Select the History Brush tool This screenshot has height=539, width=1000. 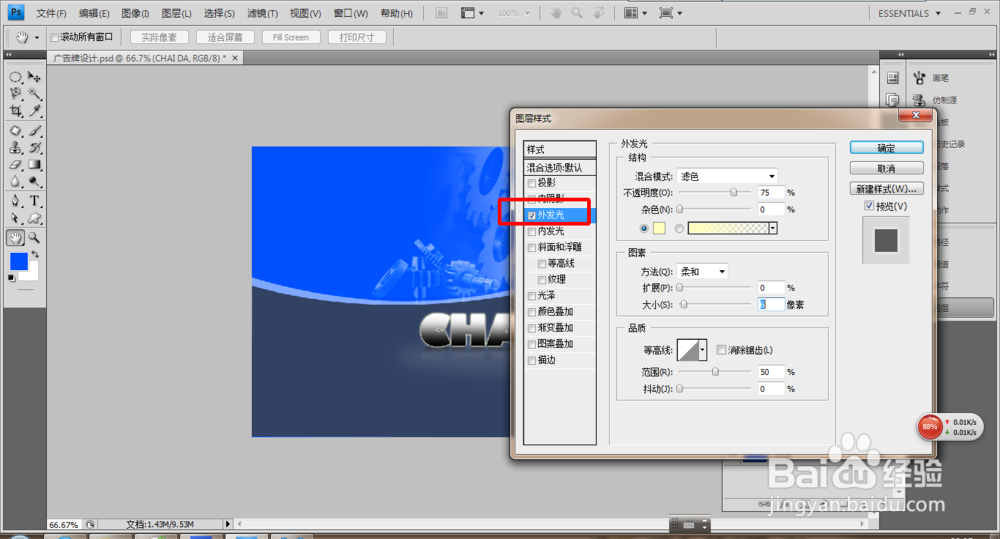click(34, 148)
